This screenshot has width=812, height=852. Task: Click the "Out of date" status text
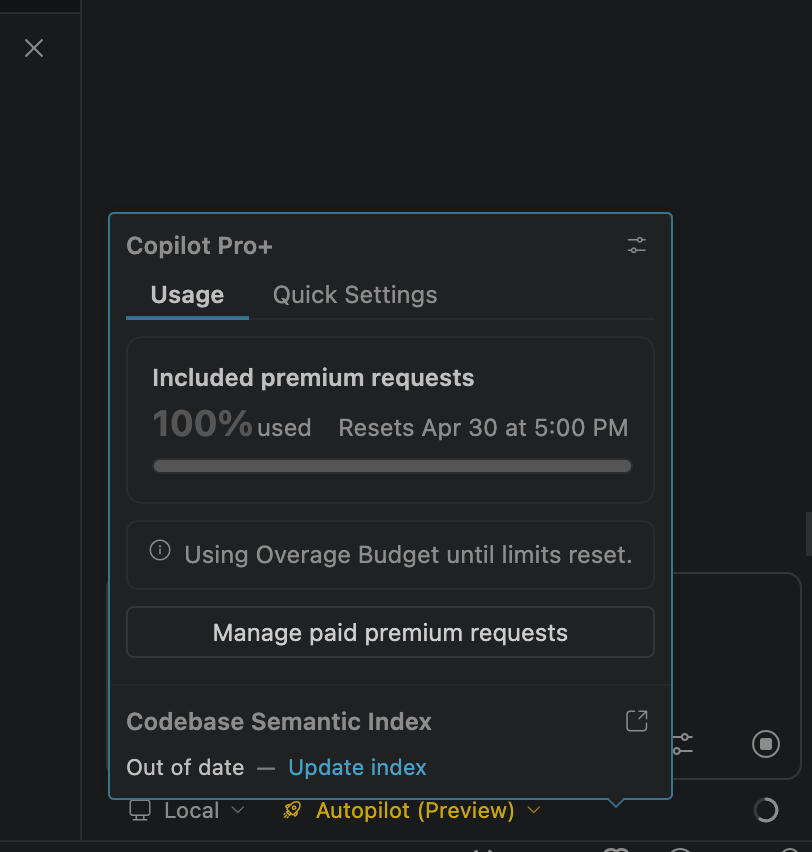coord(185,768)
